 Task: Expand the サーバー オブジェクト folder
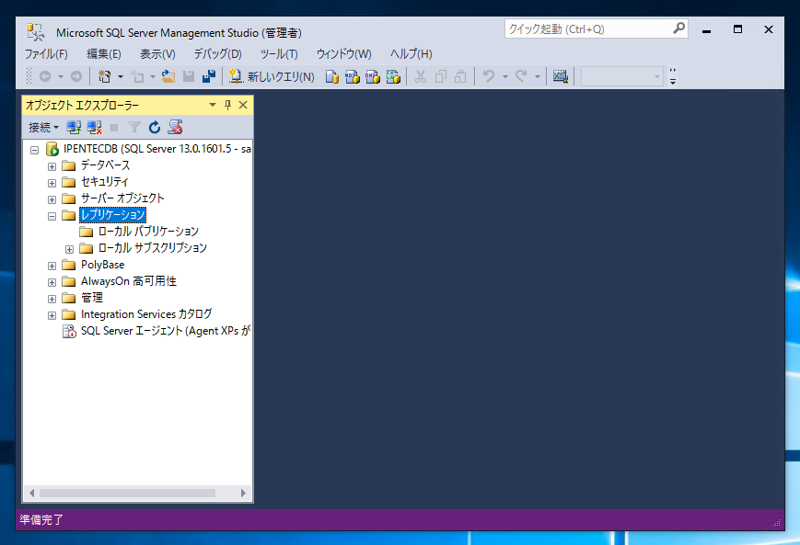[x=52, y=200]
